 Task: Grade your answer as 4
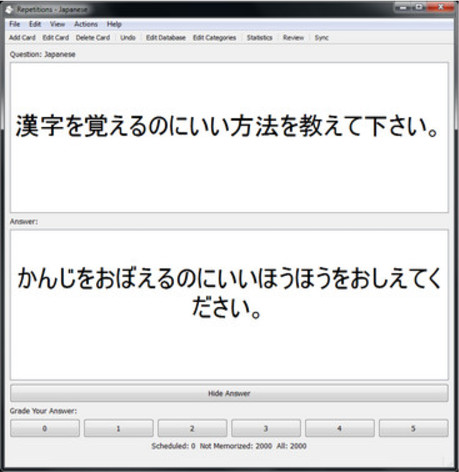(340, 428)
